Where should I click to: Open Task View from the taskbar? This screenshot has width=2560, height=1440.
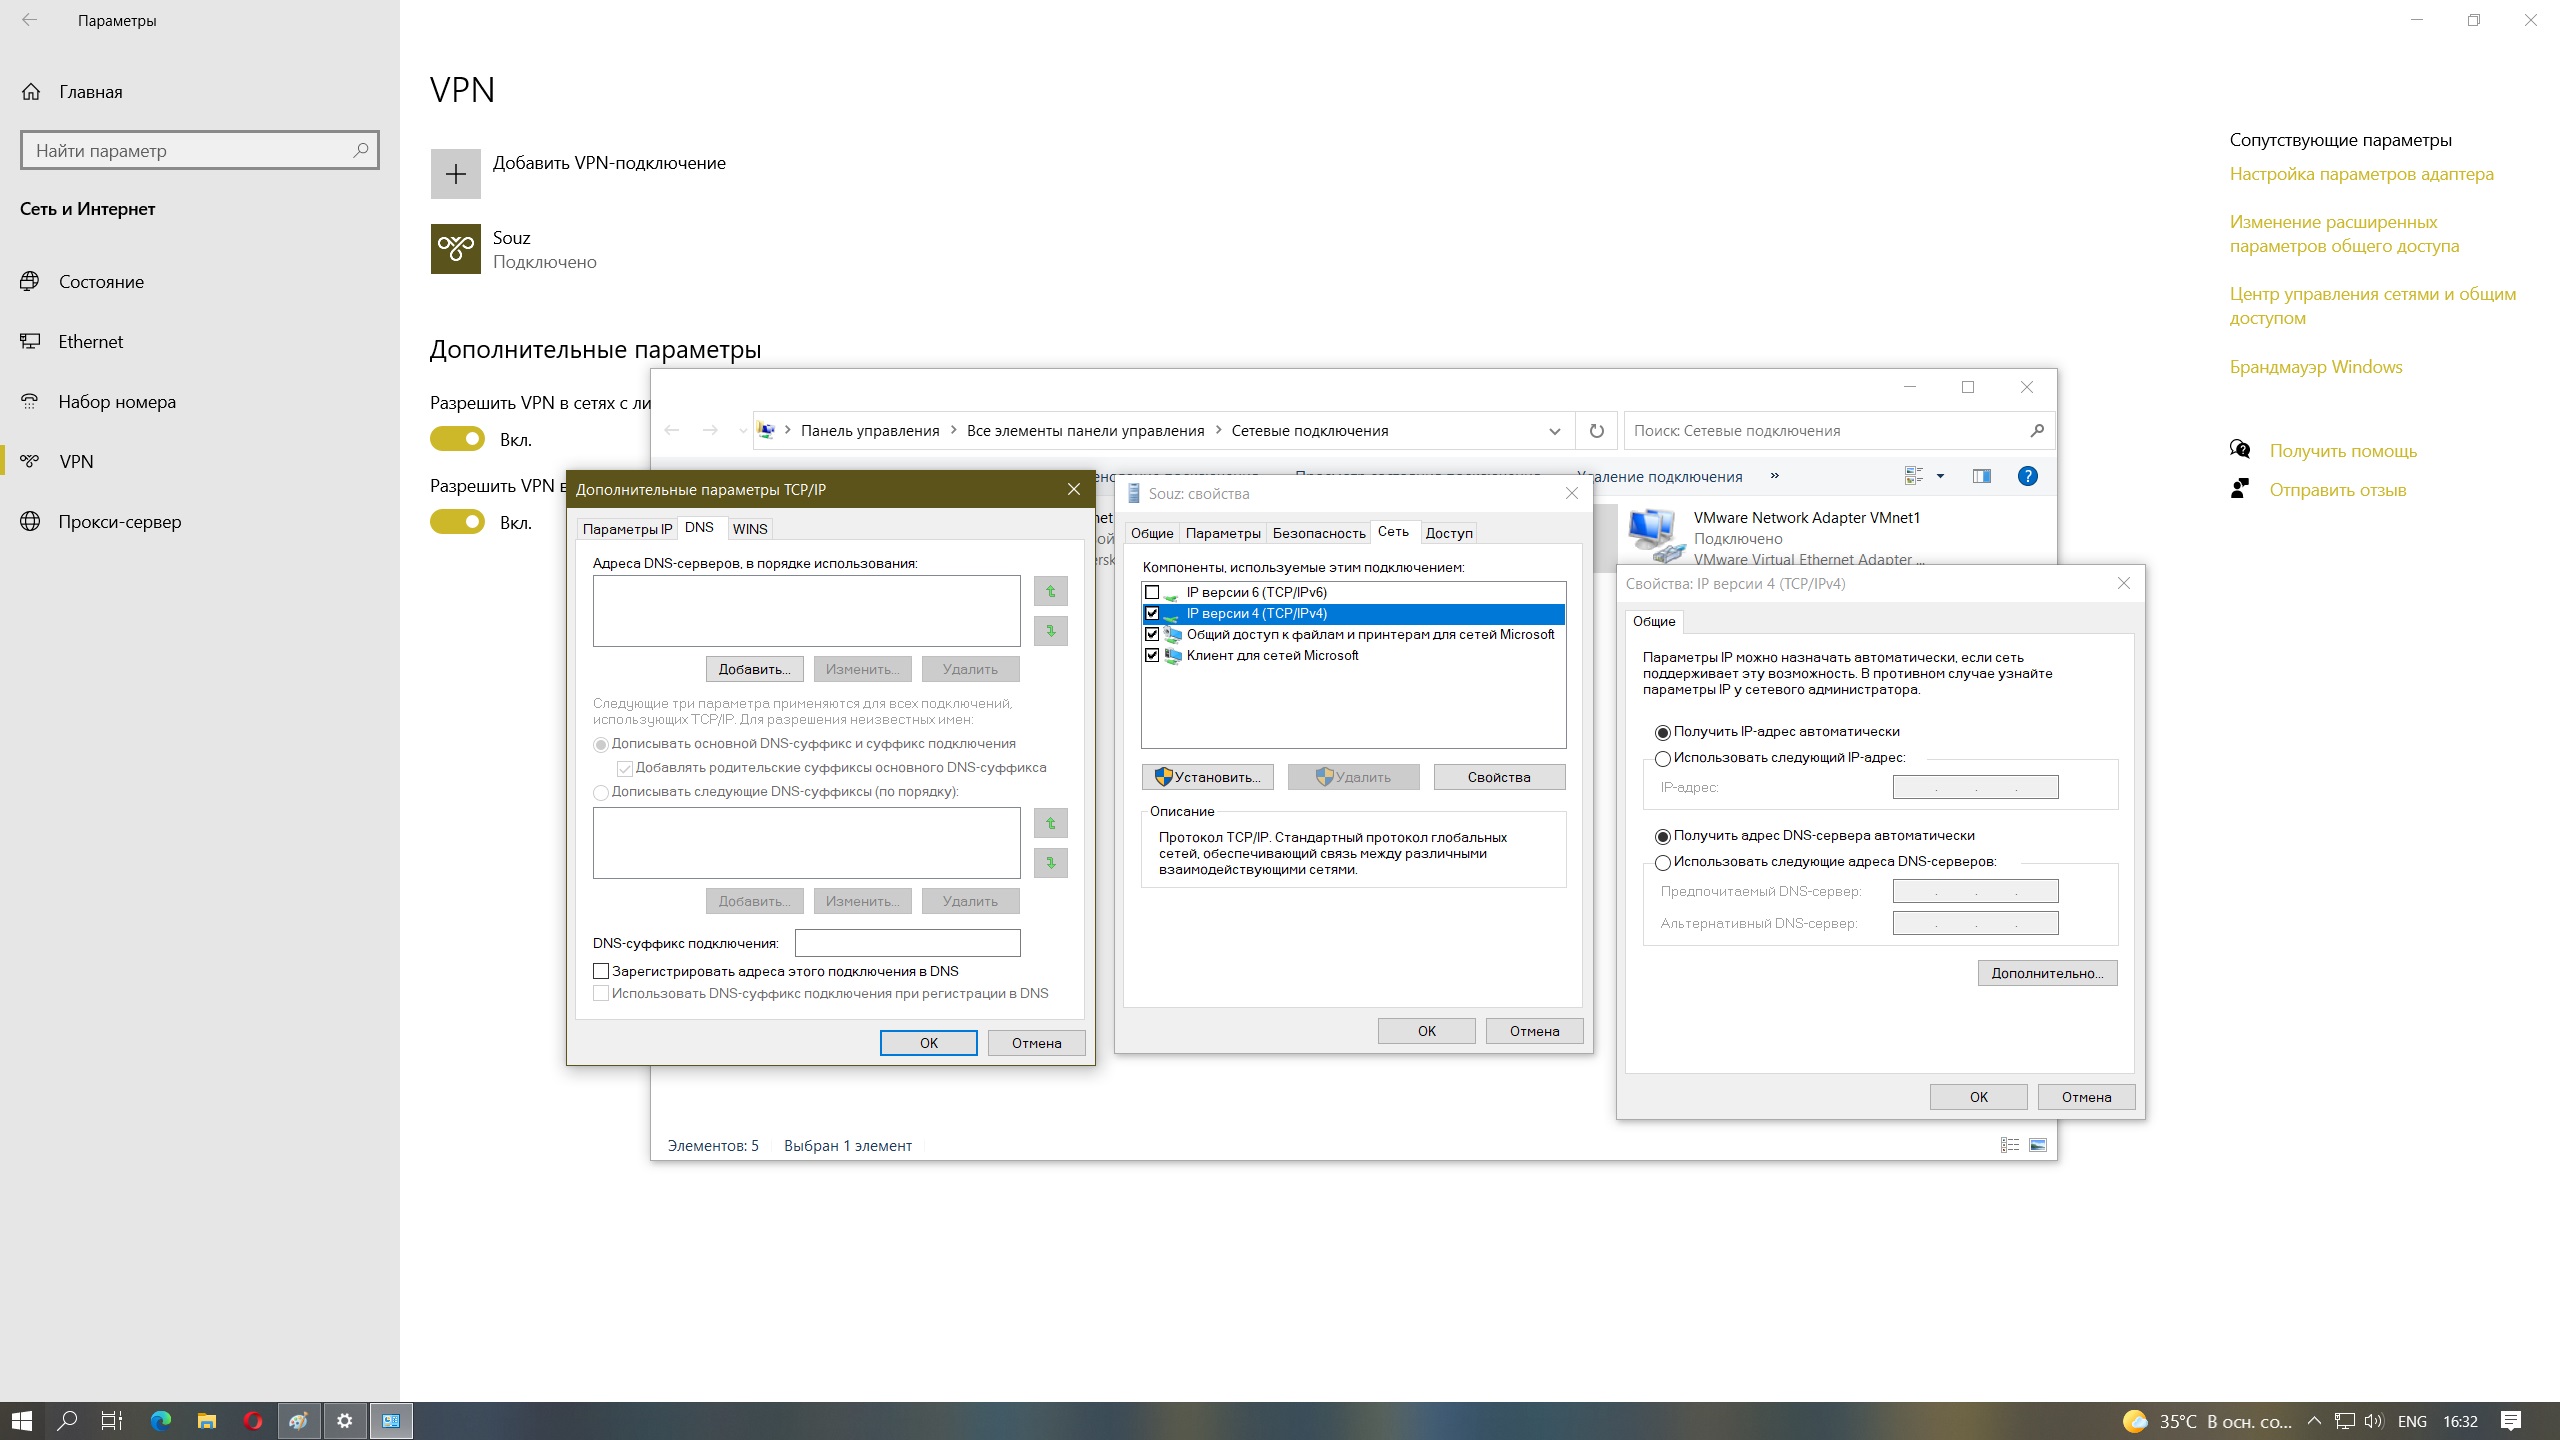tap(112, 1420)
